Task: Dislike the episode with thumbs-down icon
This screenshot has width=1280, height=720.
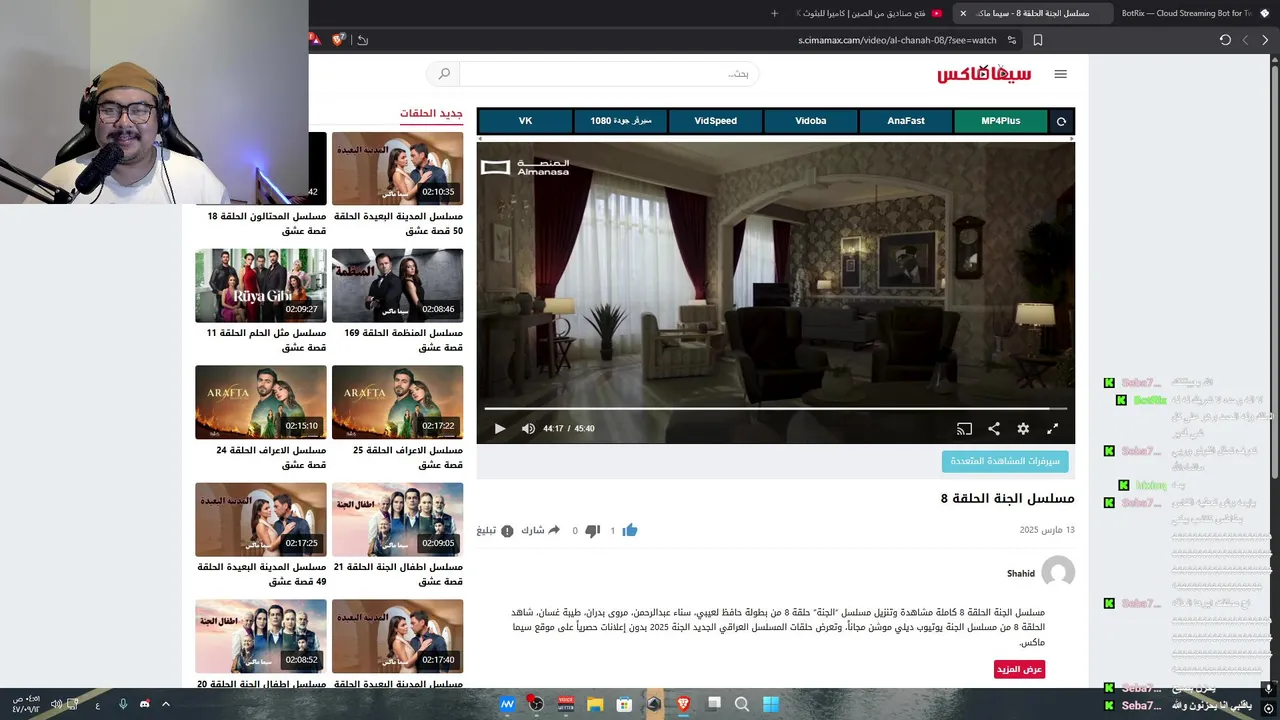Action: pyautogui.click(x=592, y=530)
